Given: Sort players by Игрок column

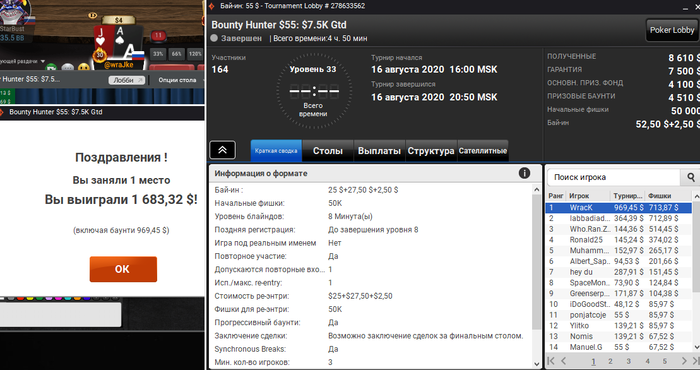Looking at the screenshot, I should click(x=588, y=196).
